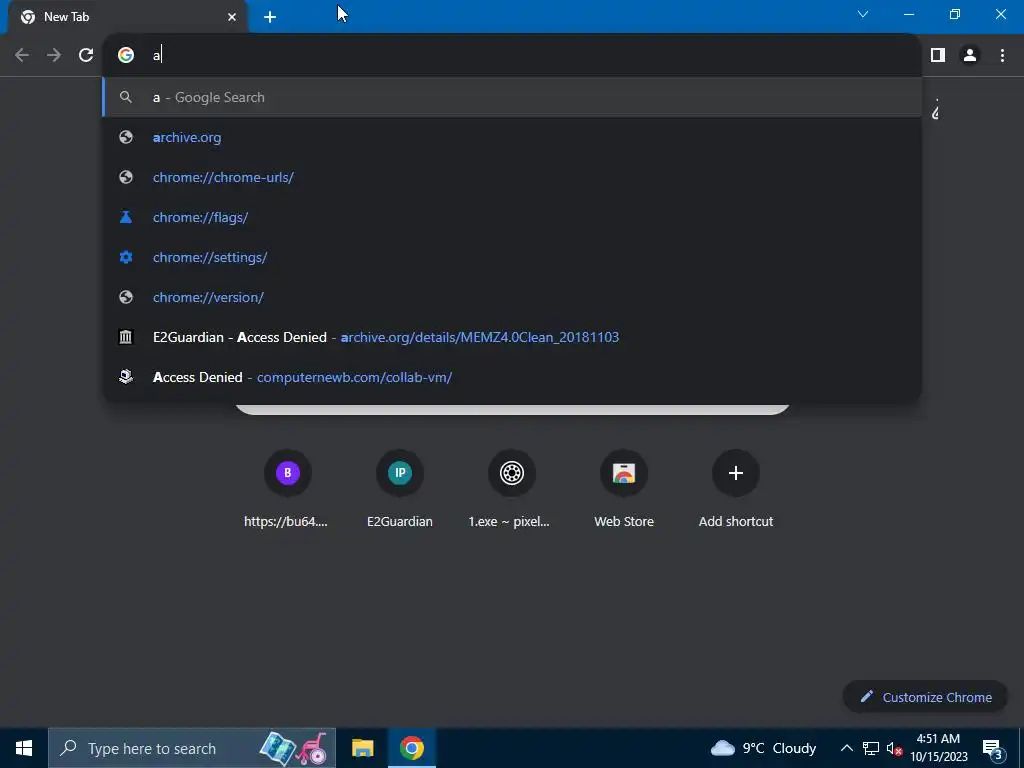This screenshot has height=768, width=1024.
Task: Choose the chrome://version/ suggestion
Action: pos(512,297)
